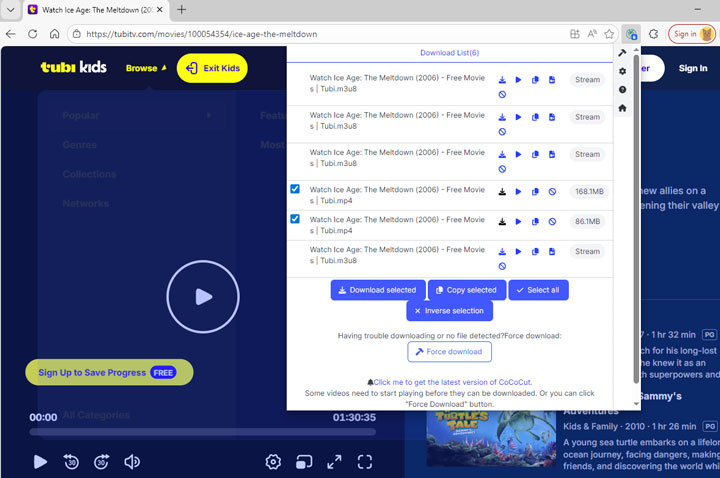Copy link of the 86.1MB mp4 entry

click(x=535, y=222)
